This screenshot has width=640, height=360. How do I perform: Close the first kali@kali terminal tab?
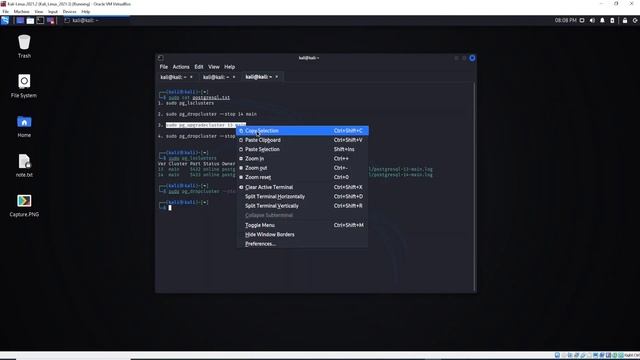point(191,77)
